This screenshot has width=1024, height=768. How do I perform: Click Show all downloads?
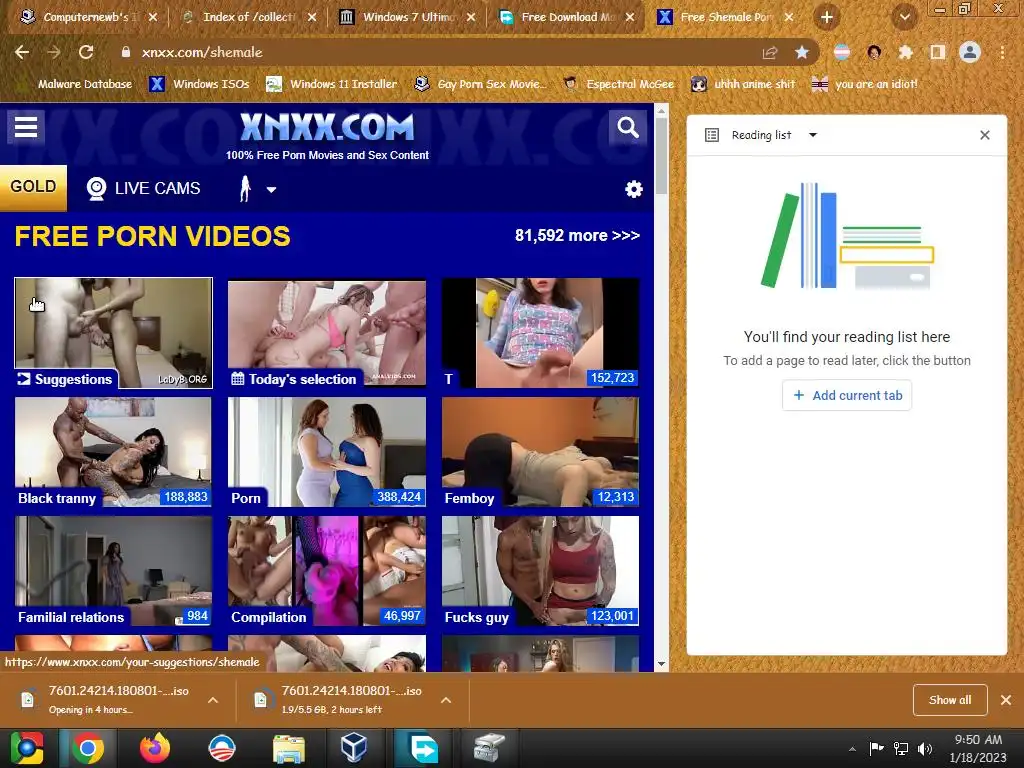tap(950, 699)
